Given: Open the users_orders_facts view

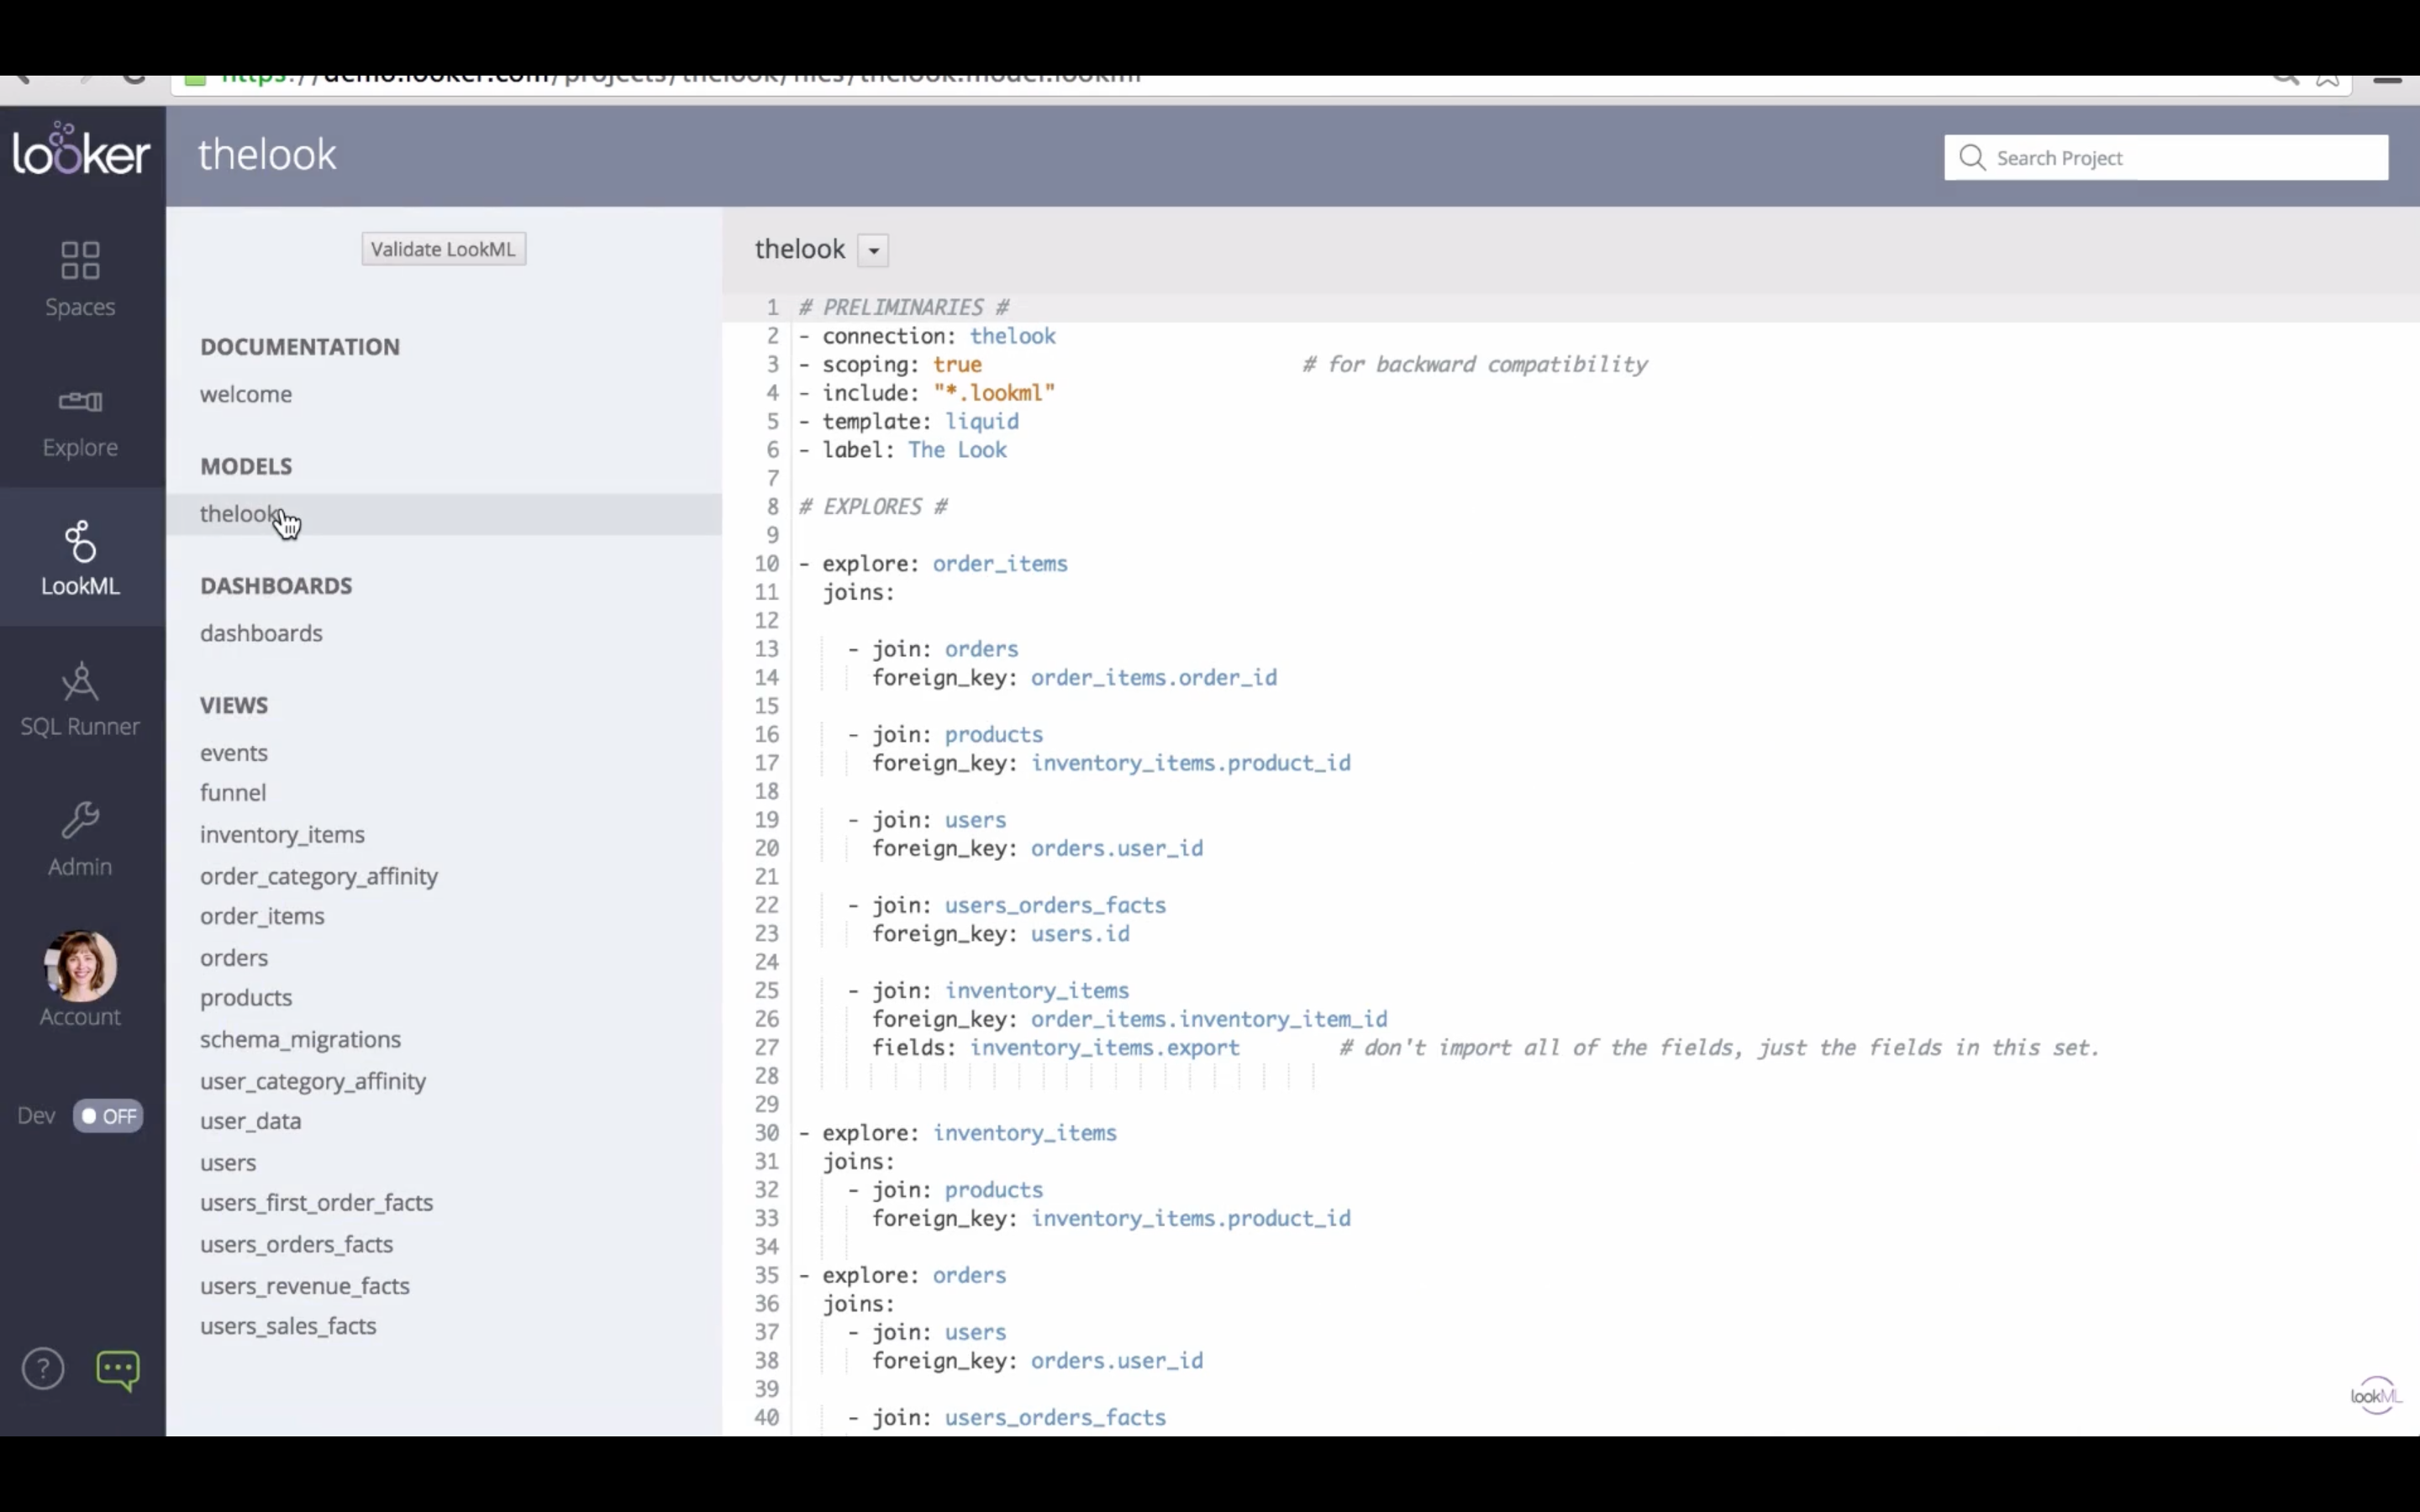Looking at the screenshot, I should (x=296, y=1244).
